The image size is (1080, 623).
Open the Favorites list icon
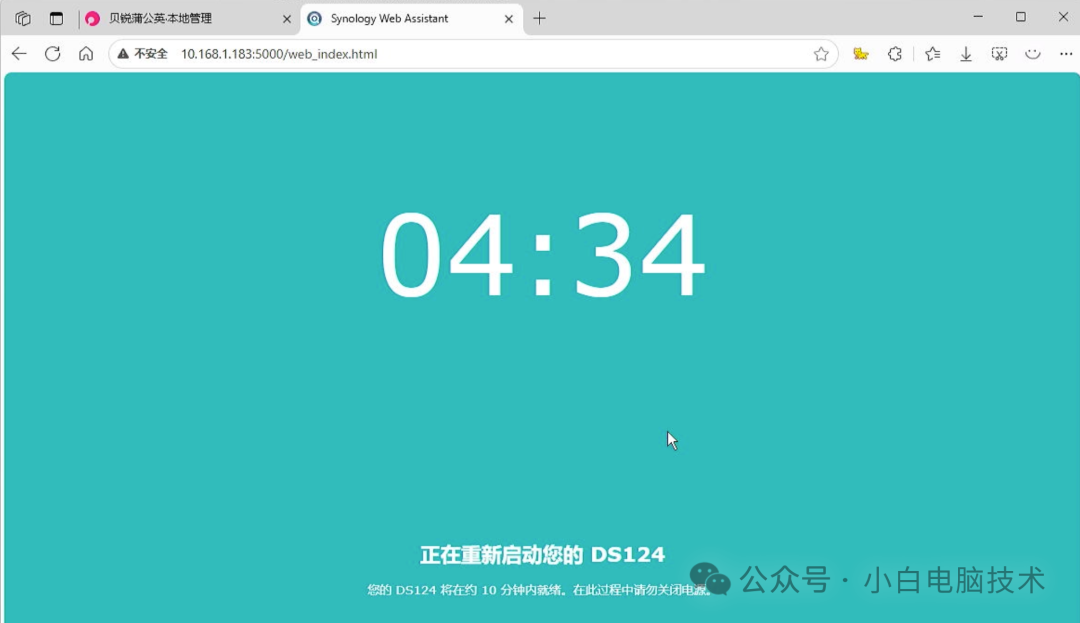(932, 53)
